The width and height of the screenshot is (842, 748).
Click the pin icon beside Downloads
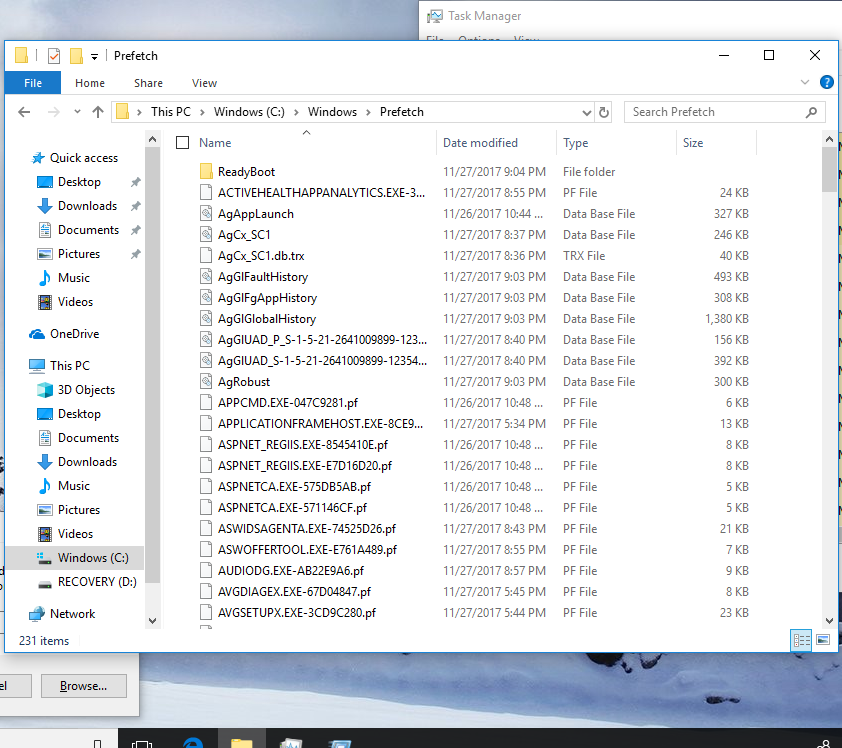(x=136, y=206)
